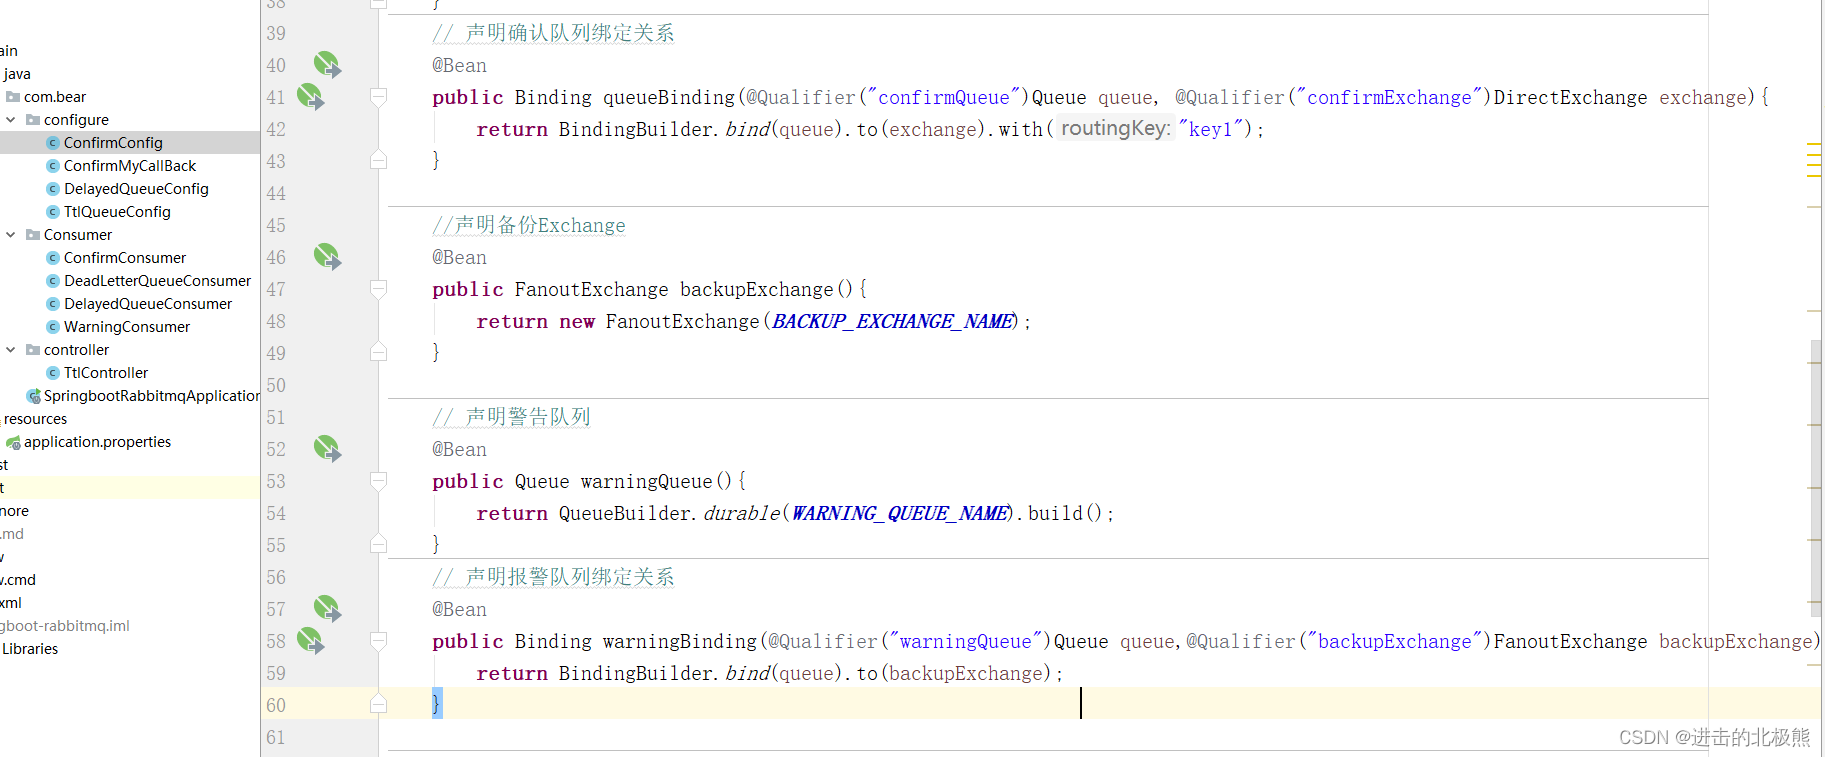1825x757 pixels.
Task: Click the TtlController class icon
Action: pyautogui.click(x=53, y=373)
